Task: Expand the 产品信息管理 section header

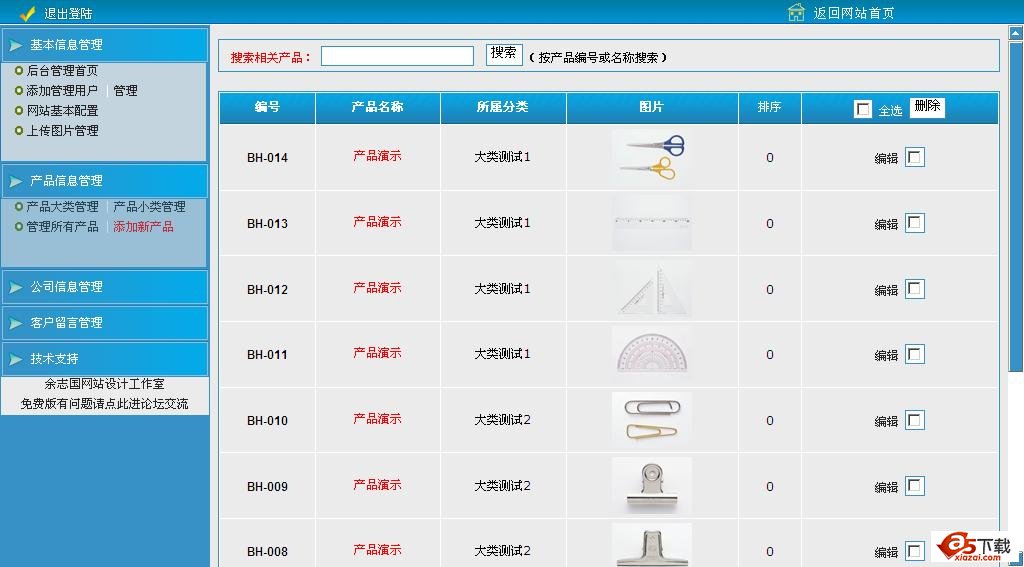Action: 104,181
